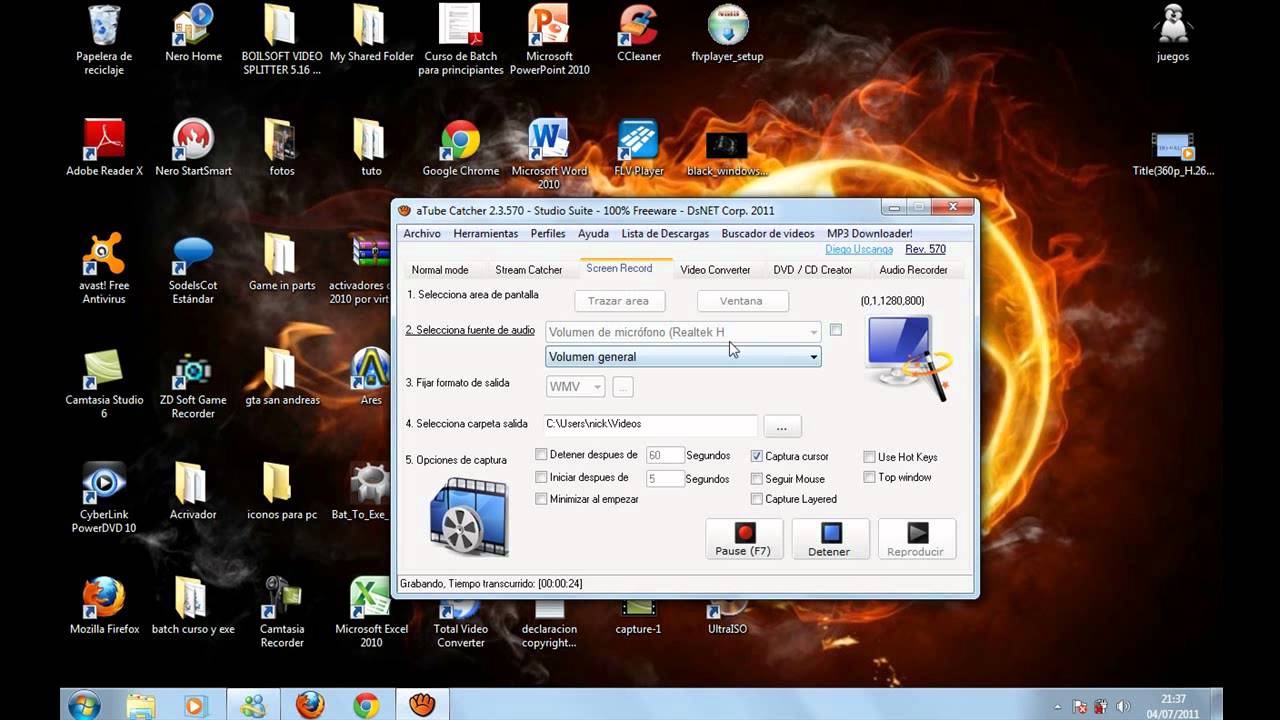Open the Volumen general dropdown
This screenshot has width=1280, height=720.
683,356
